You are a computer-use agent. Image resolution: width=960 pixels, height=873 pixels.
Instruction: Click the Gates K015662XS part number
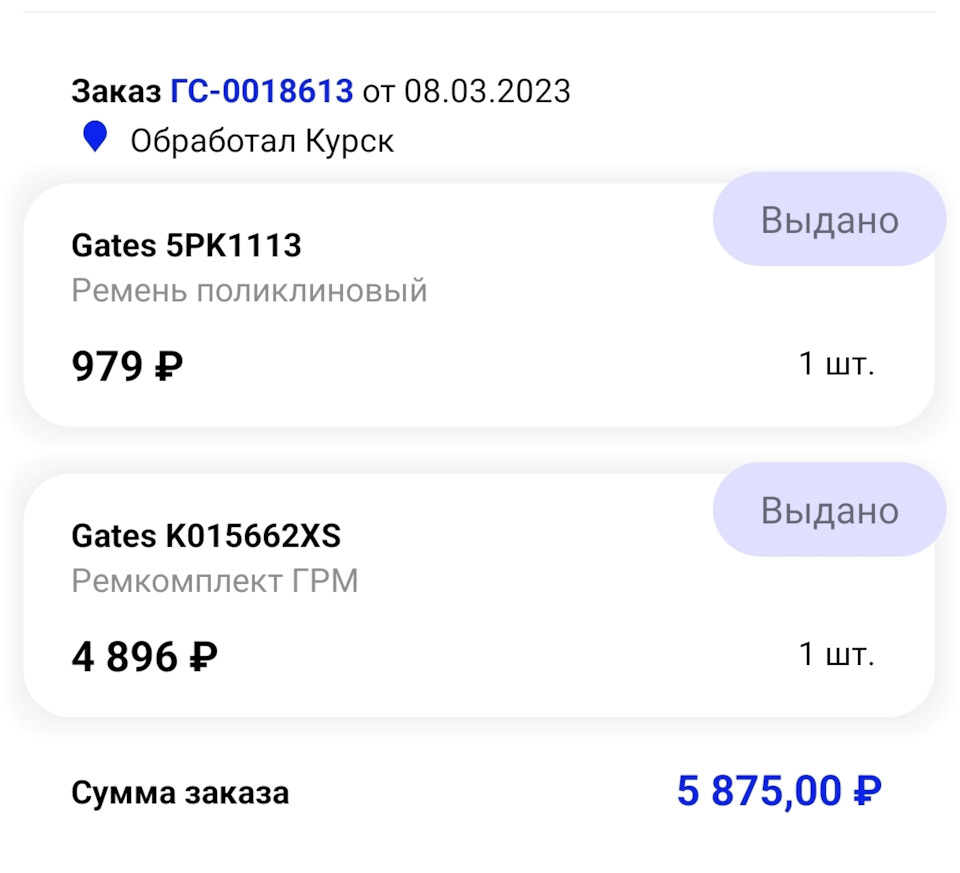coord(206,535)
